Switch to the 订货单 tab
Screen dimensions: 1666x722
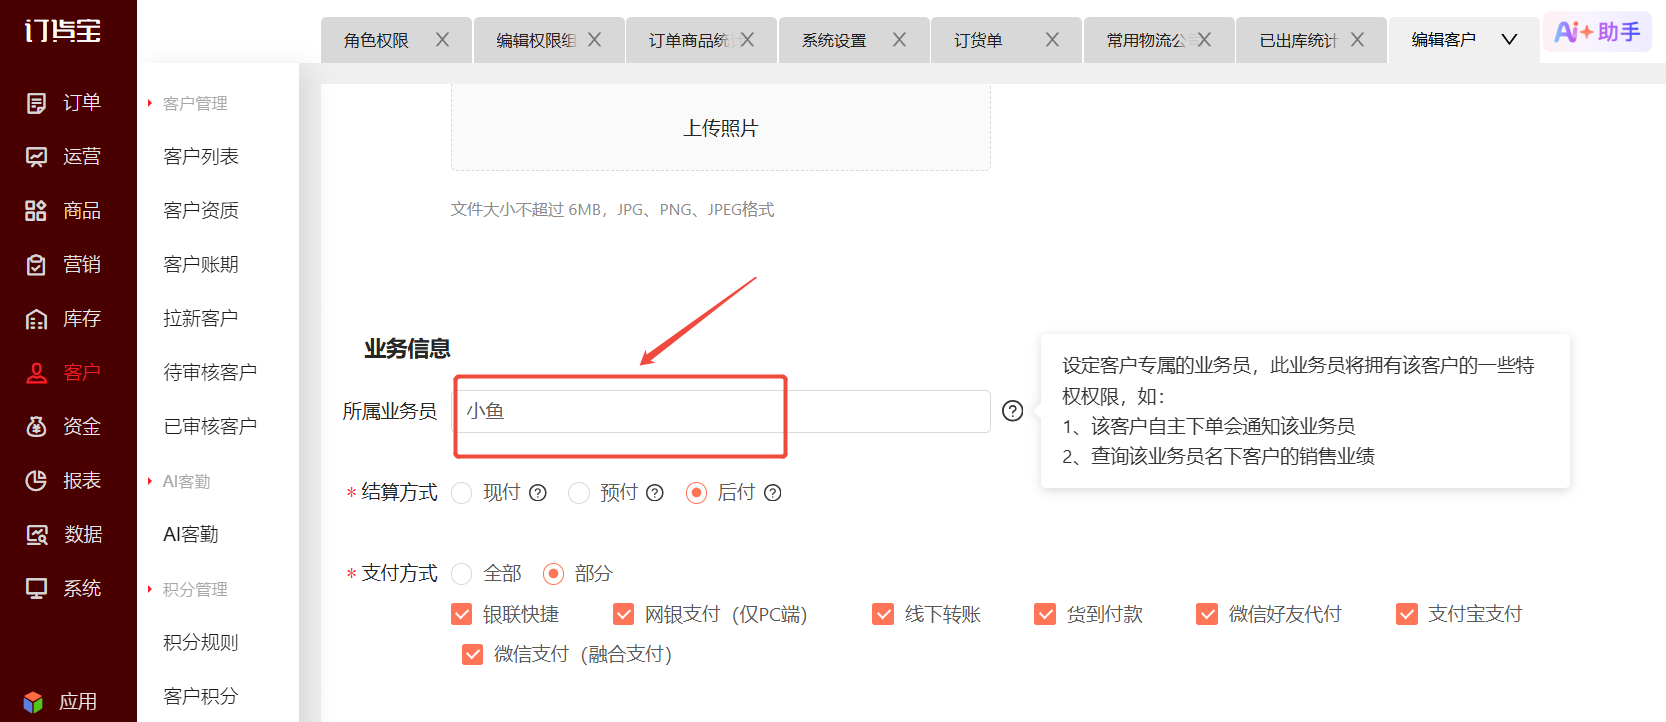pyautogui.click(x=978, y=40)
